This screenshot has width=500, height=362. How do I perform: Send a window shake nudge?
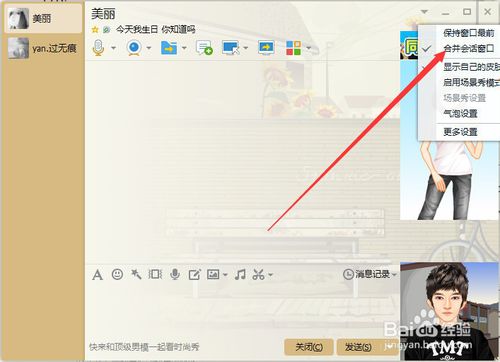(155, 274)
